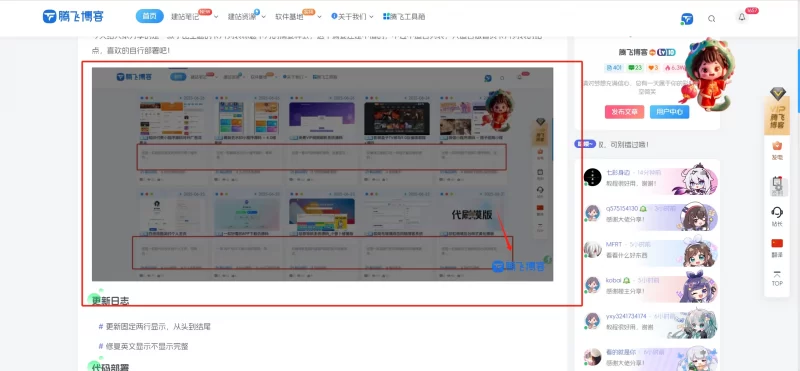
Task: Expand the 建站笔记 dropdown chevron
Action: pos(216,17)
